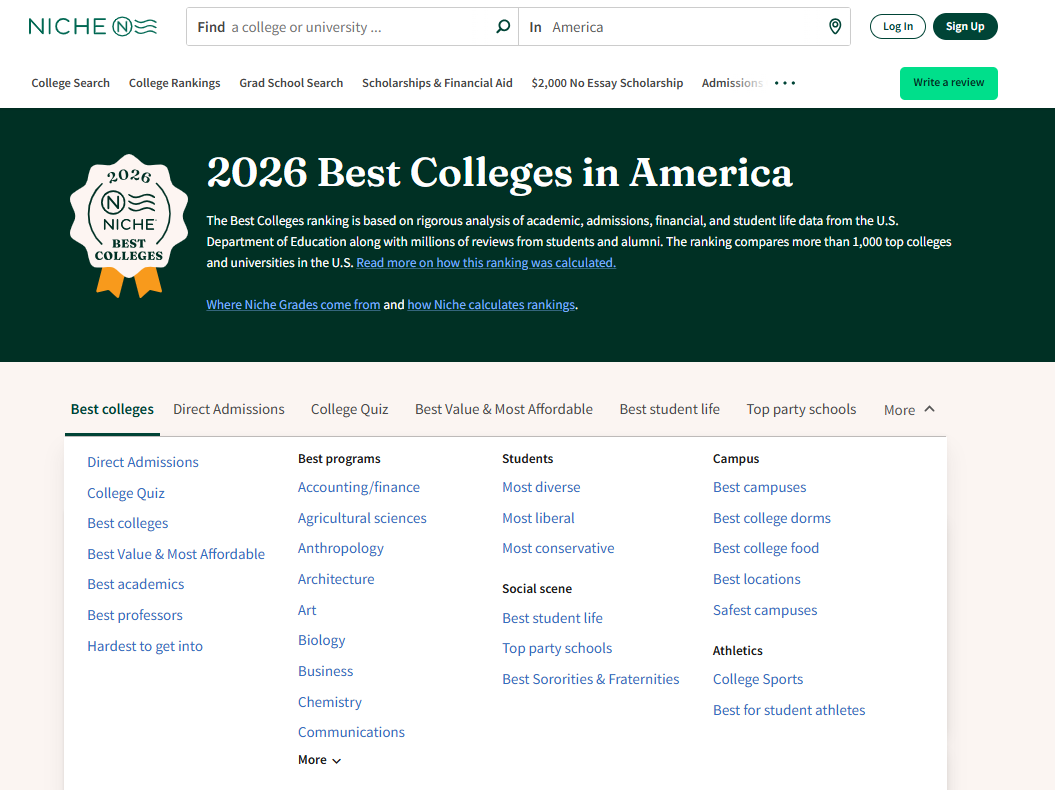This screenshot has height=790, width=1055.
Task: Choose Hardest to get into link
Action: (x=145, y=646)
